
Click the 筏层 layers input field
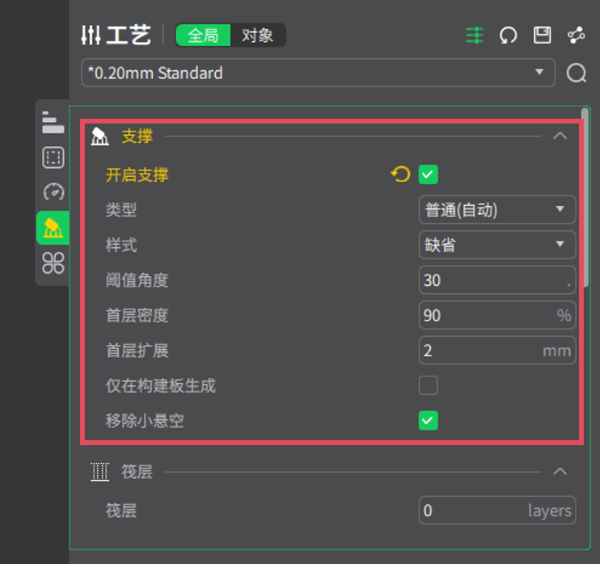[x=497, y=510]
